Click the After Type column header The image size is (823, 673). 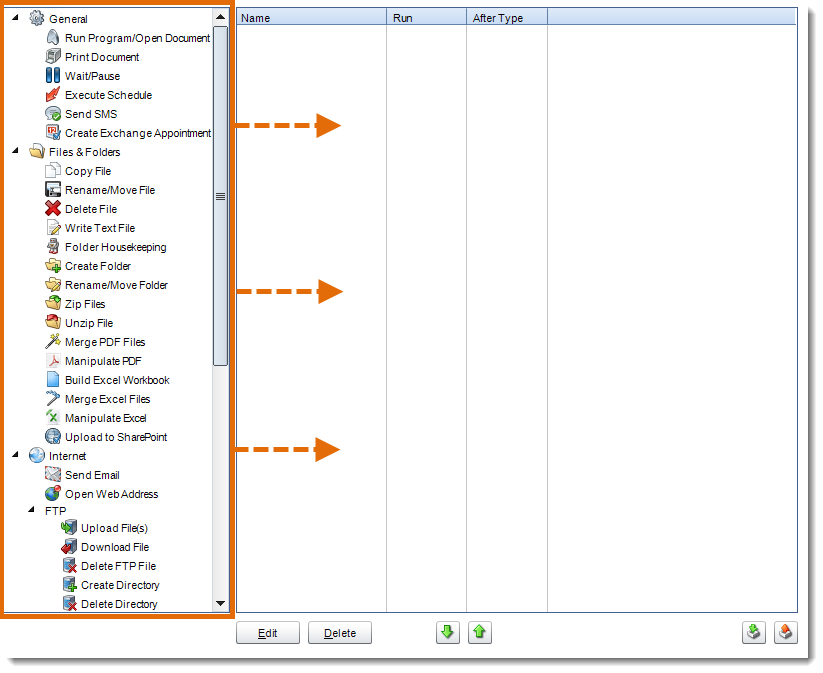pos(507,17)
